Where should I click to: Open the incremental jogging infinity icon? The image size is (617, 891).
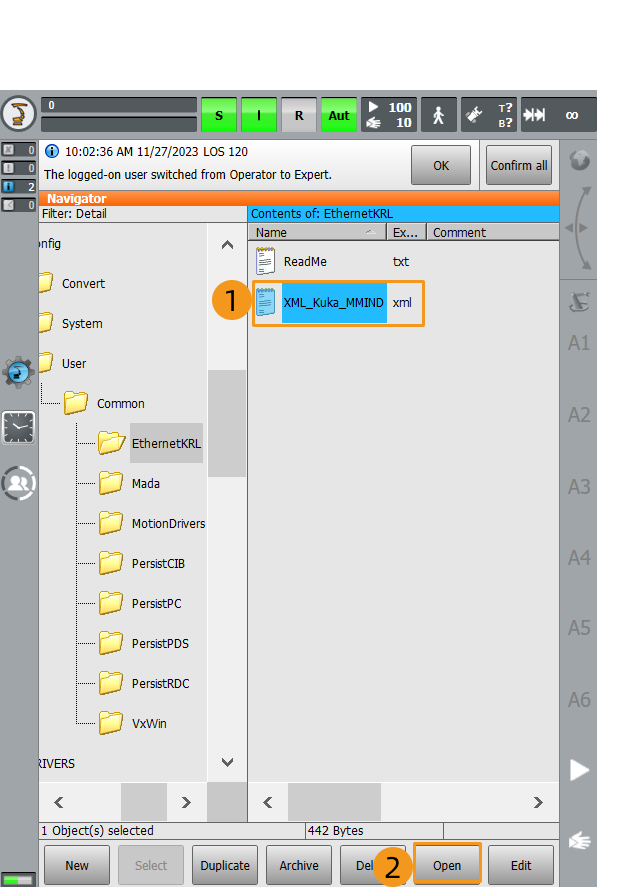point(559,115)
